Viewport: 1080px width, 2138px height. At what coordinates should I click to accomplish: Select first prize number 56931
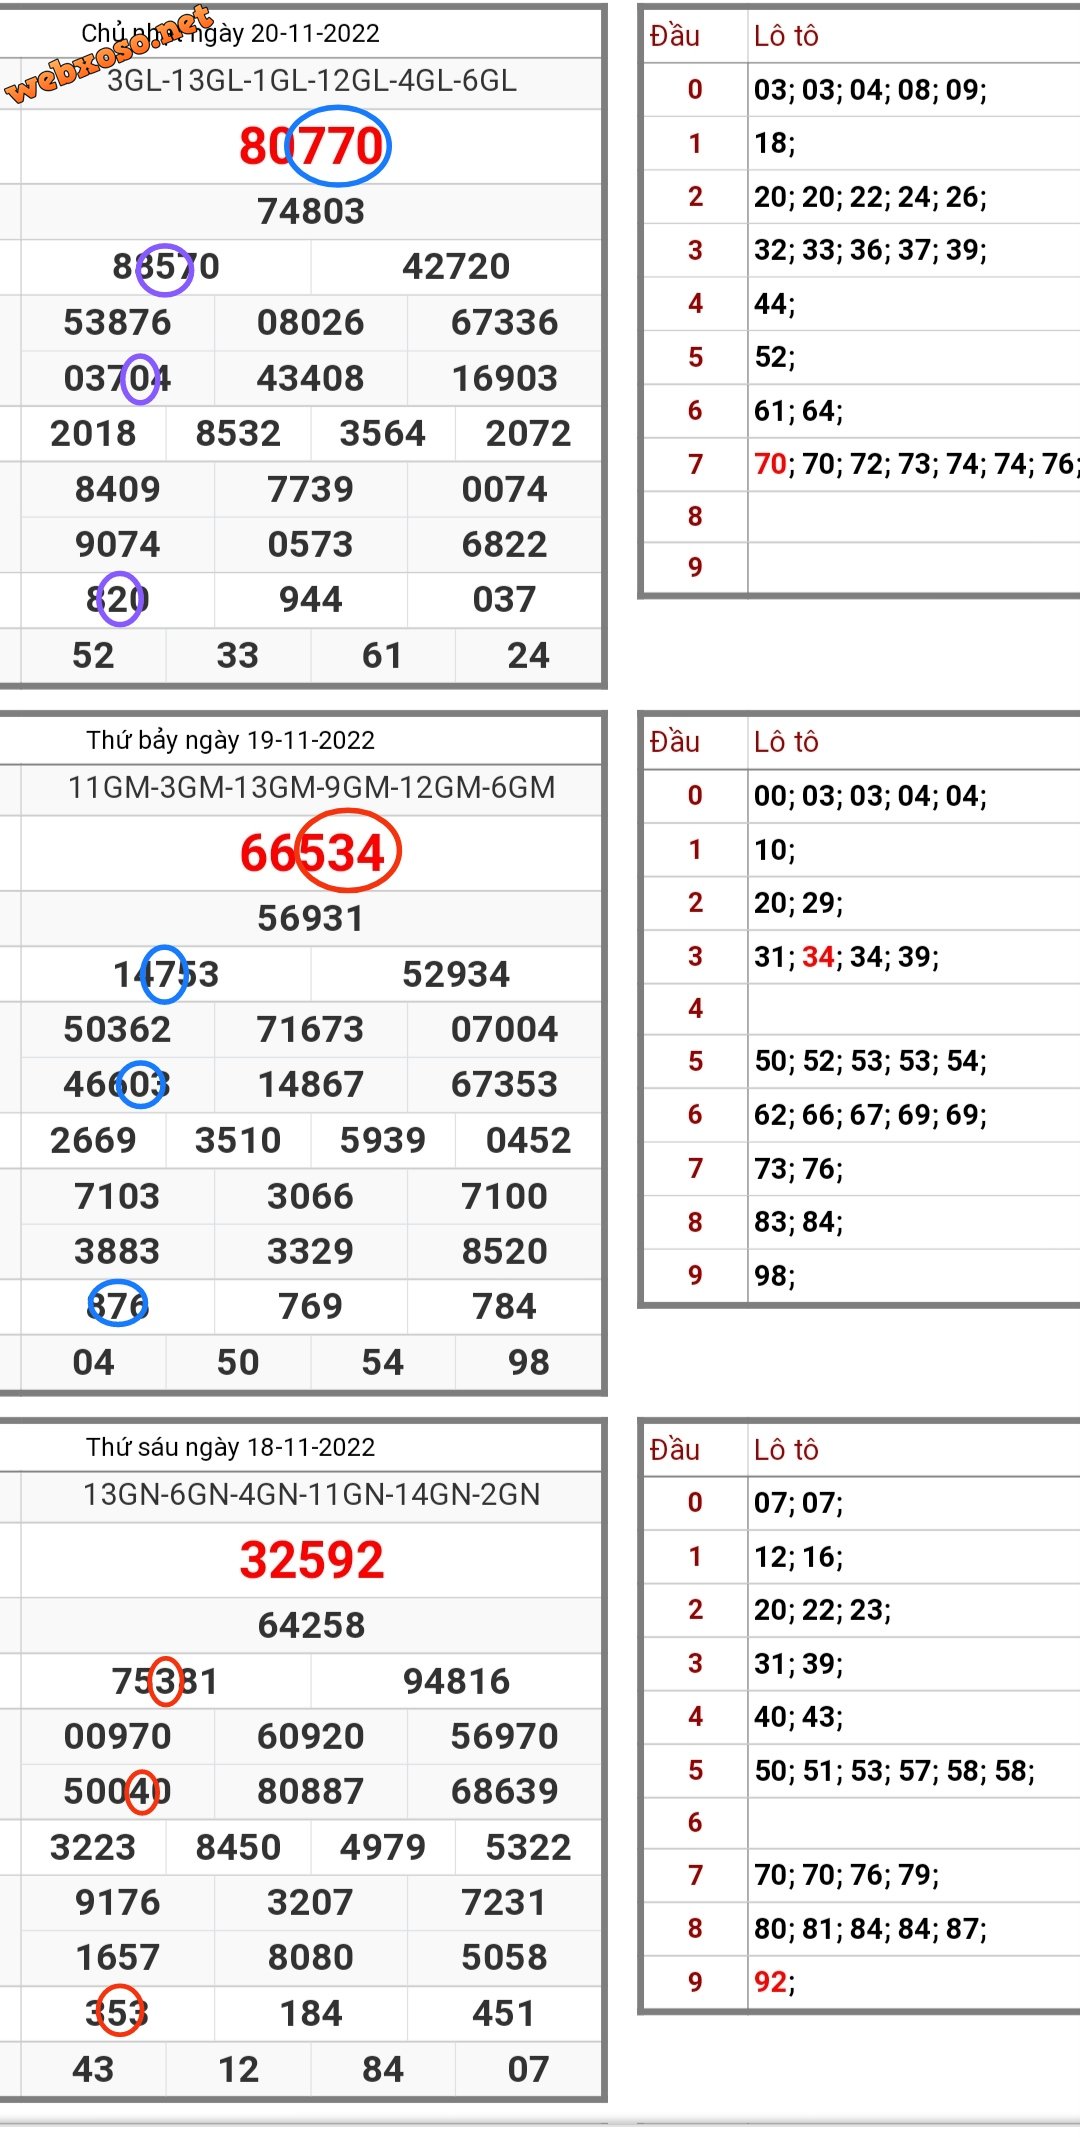[x=312, y=918]
